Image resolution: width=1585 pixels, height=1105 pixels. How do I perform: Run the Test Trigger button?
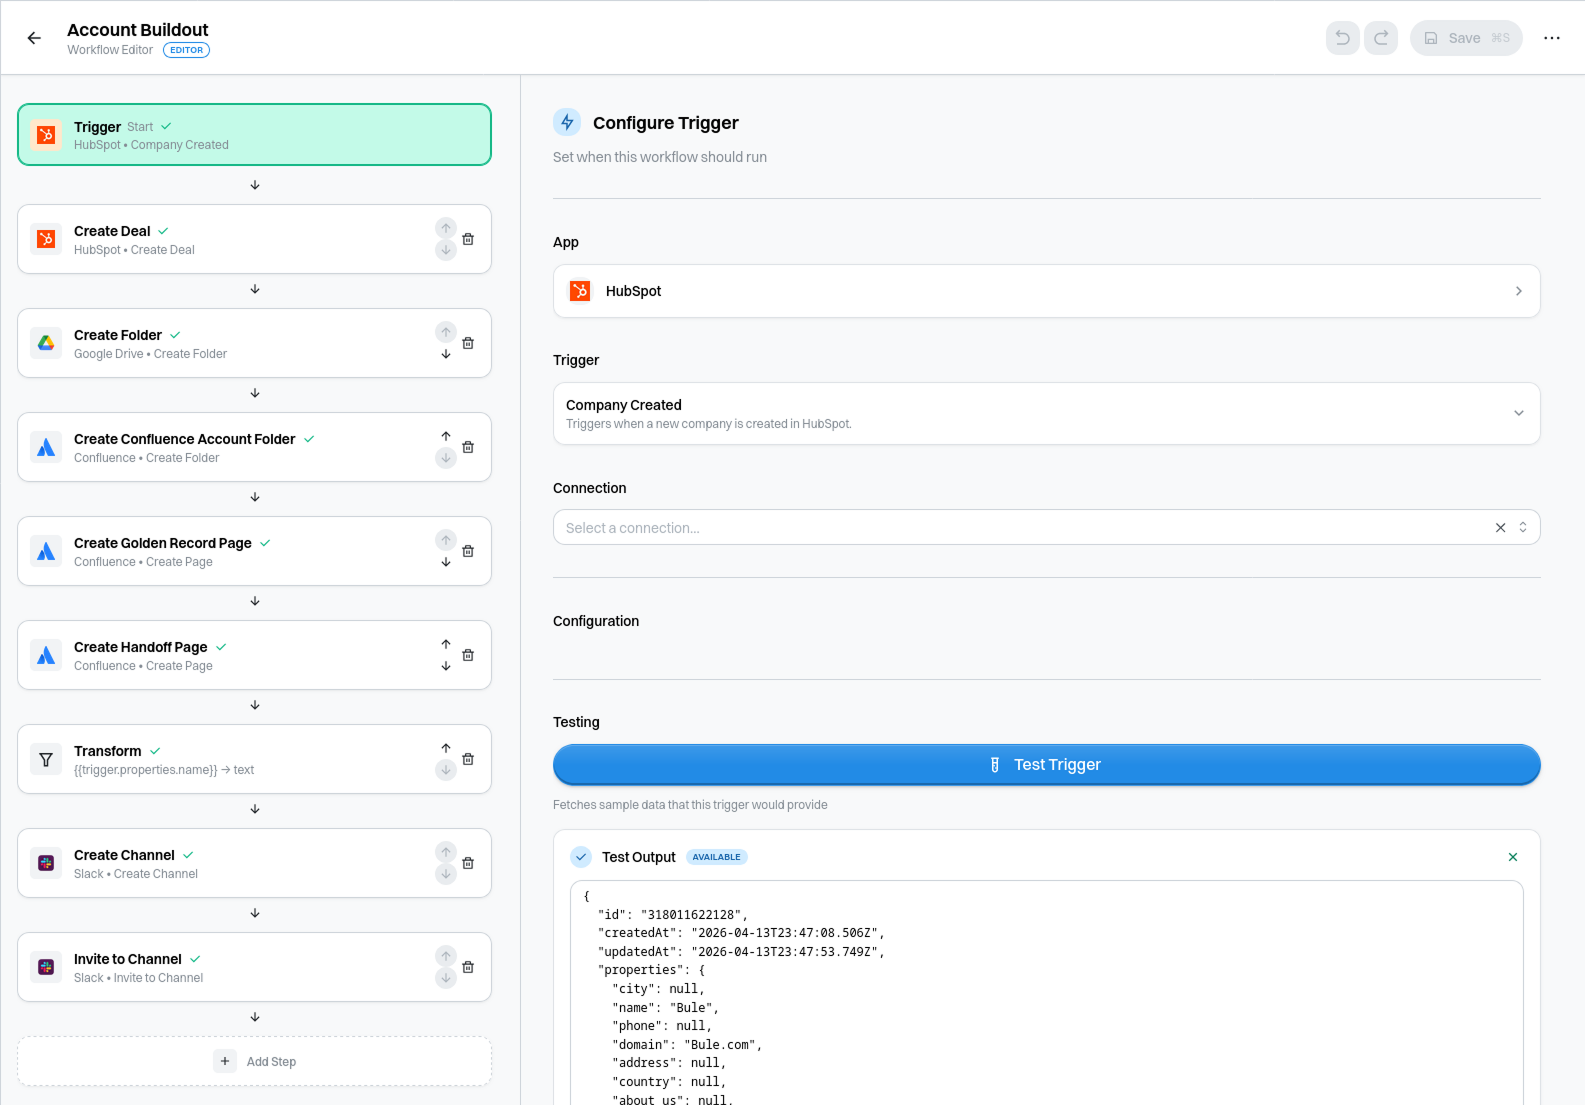(1046, 764)
